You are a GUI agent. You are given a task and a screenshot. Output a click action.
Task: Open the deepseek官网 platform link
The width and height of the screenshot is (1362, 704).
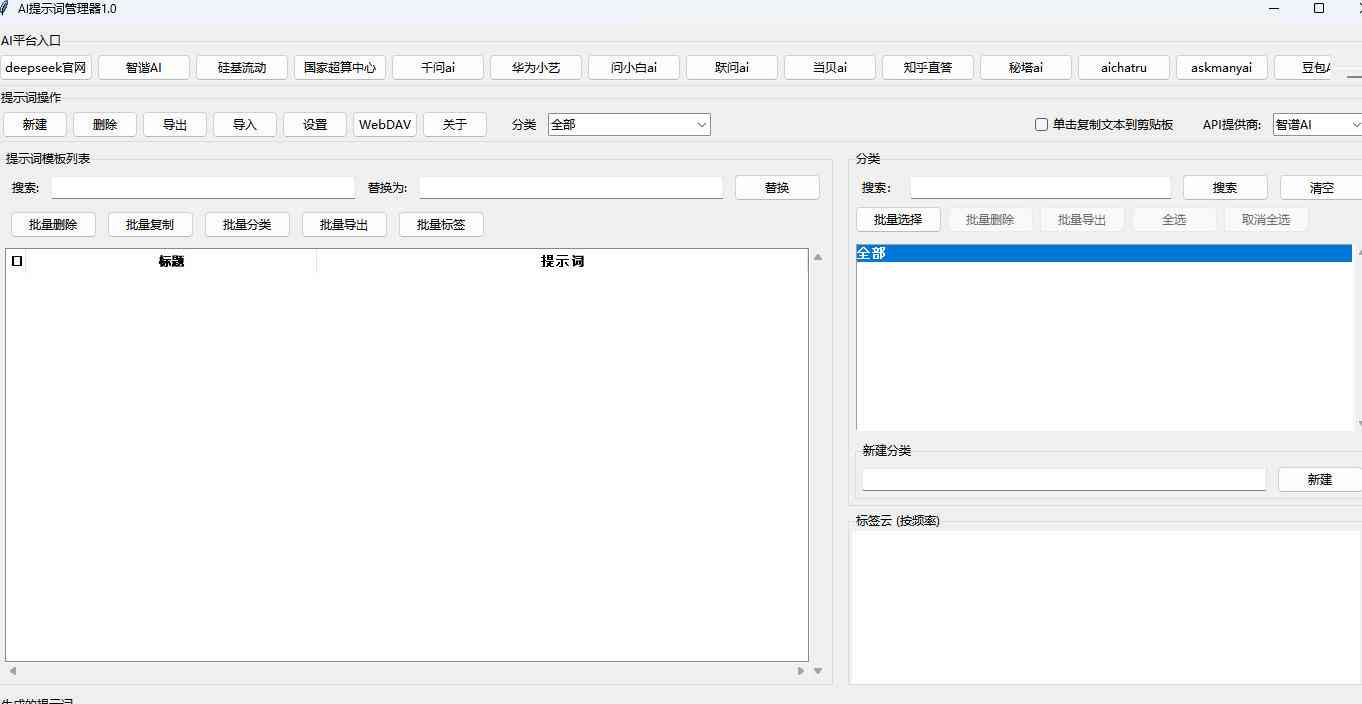tap(46, 68)
